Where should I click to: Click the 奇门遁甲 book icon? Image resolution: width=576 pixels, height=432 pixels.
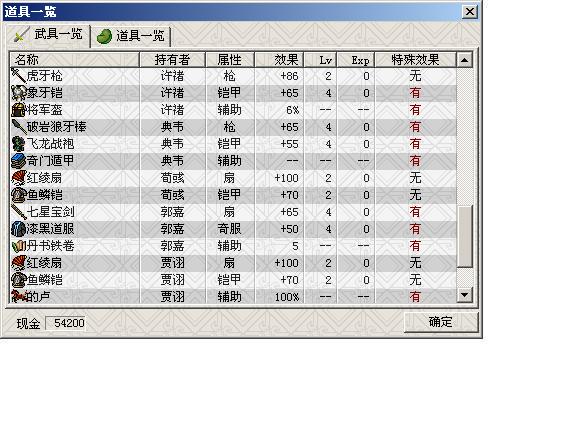click(x=18, y=161)
